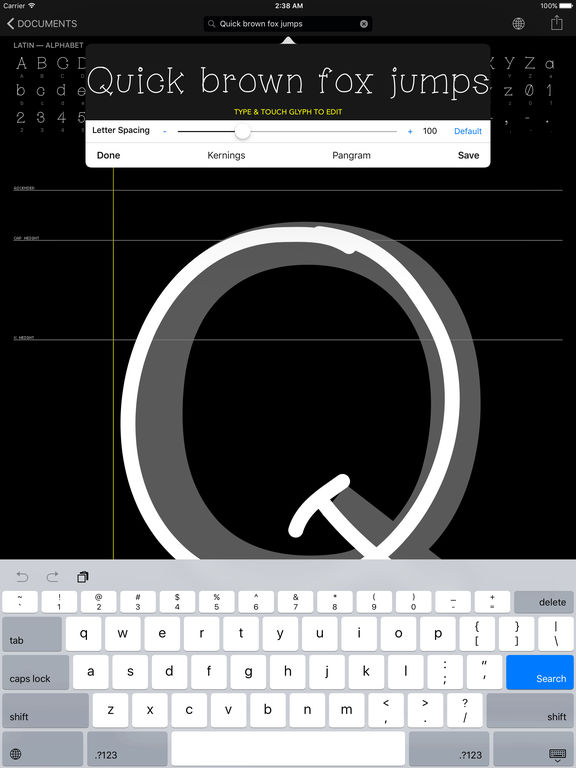Screen dimensions: 576x768
Task: Select uppercase glyph Z in the alphabet grid
Action: (529, 64)
